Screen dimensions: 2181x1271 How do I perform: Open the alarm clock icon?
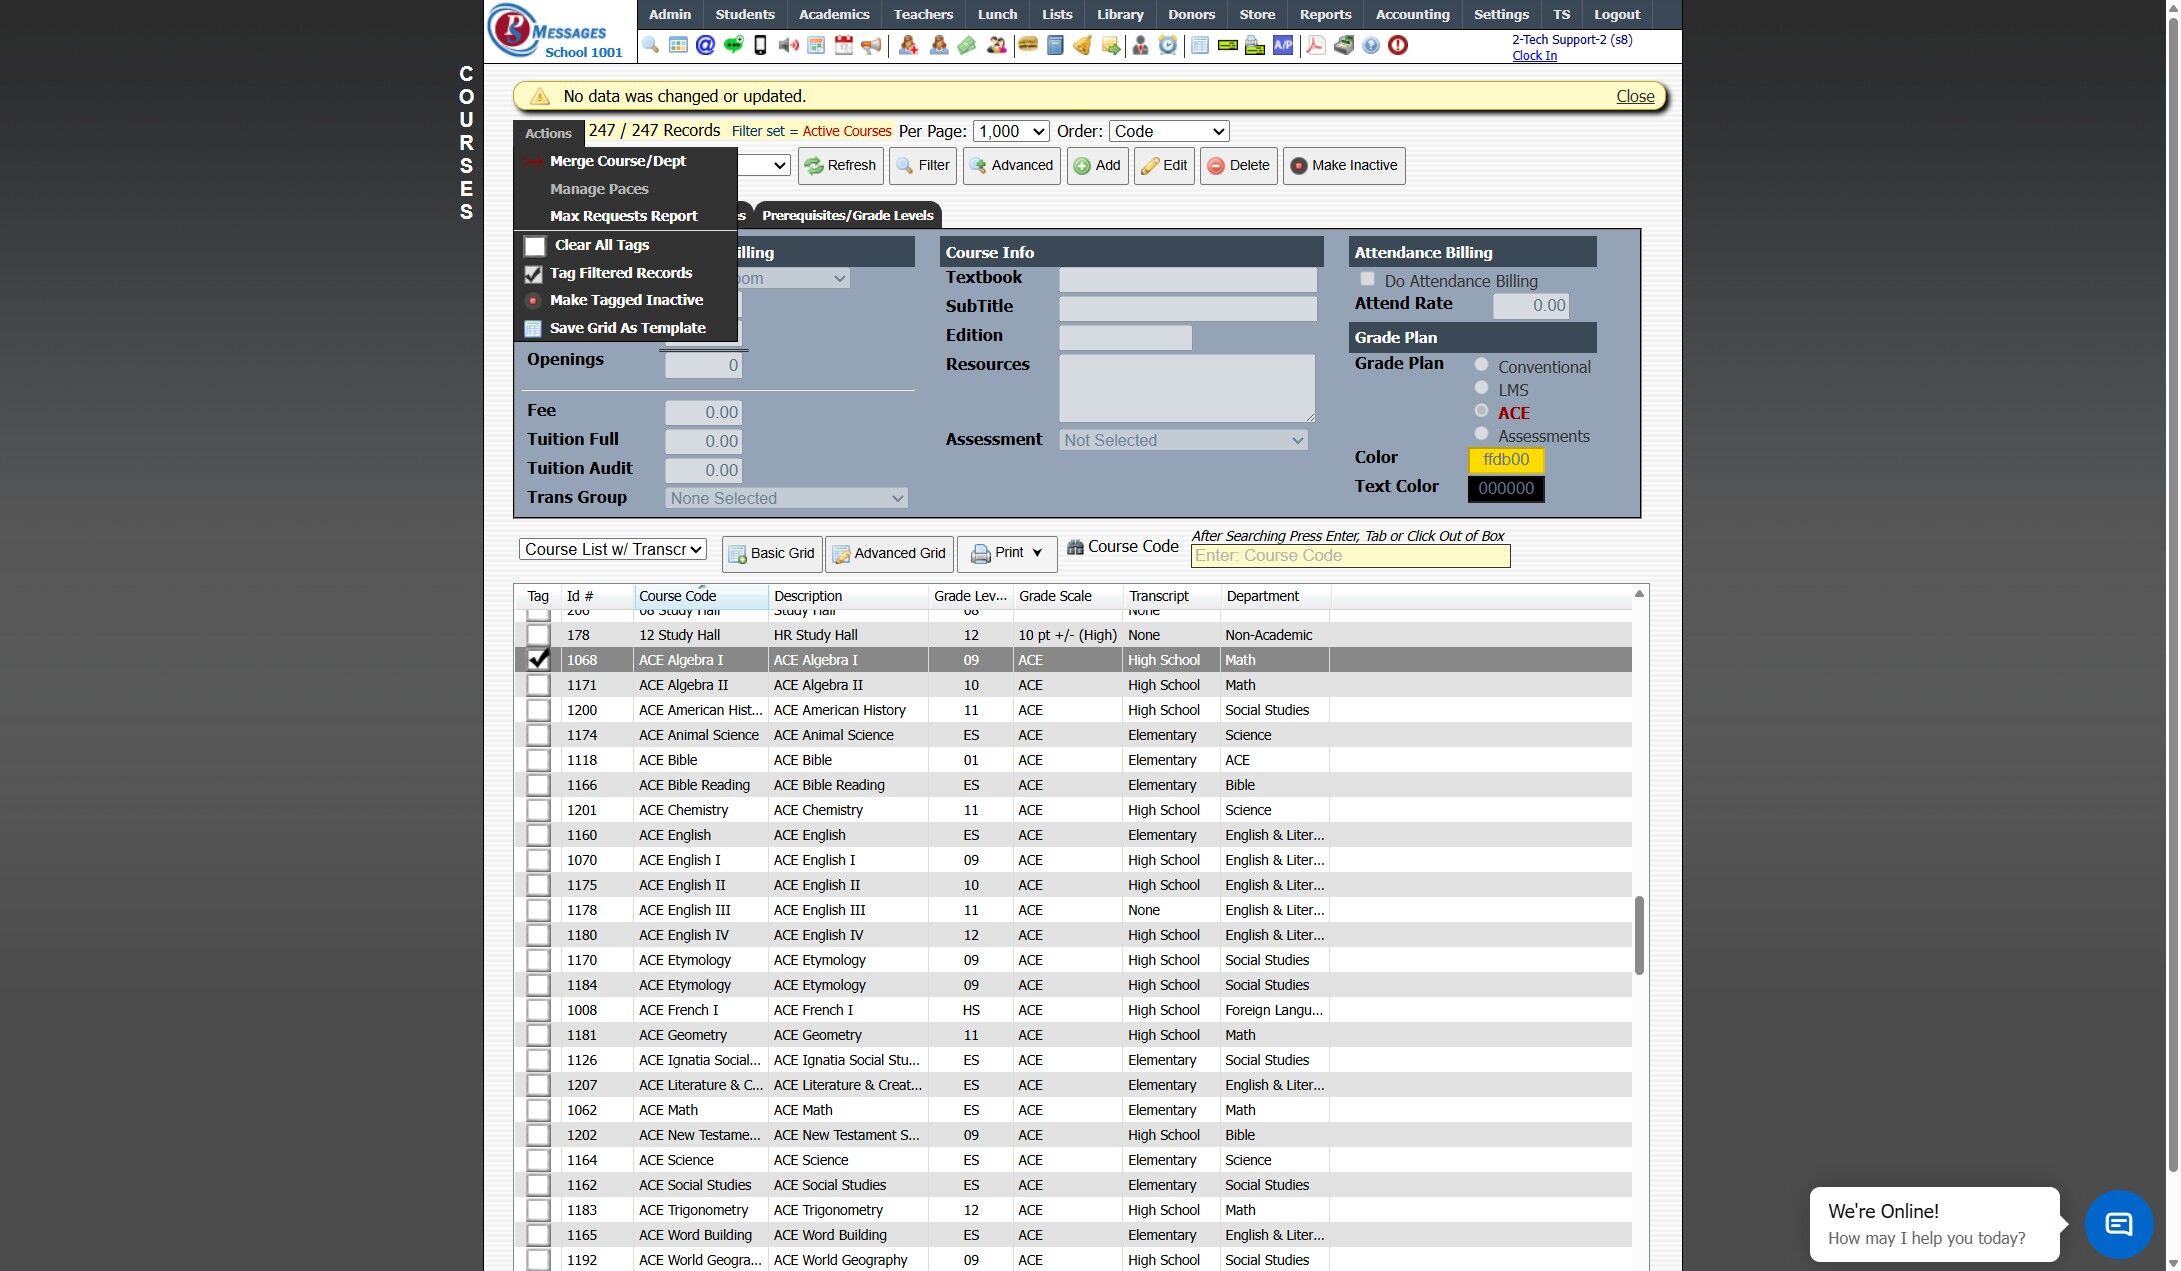coord(1168,45)
